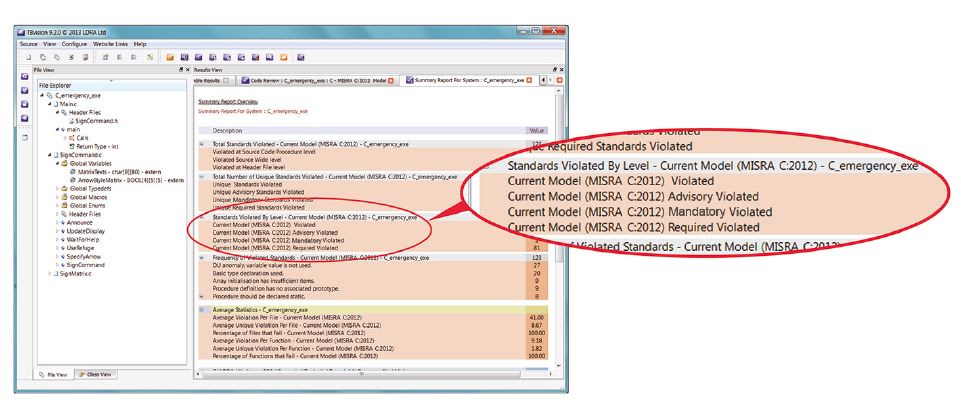The height and width of the screenshot is (409, 961).
Task: Select the SpecifyArrow function
Action: 84,257
